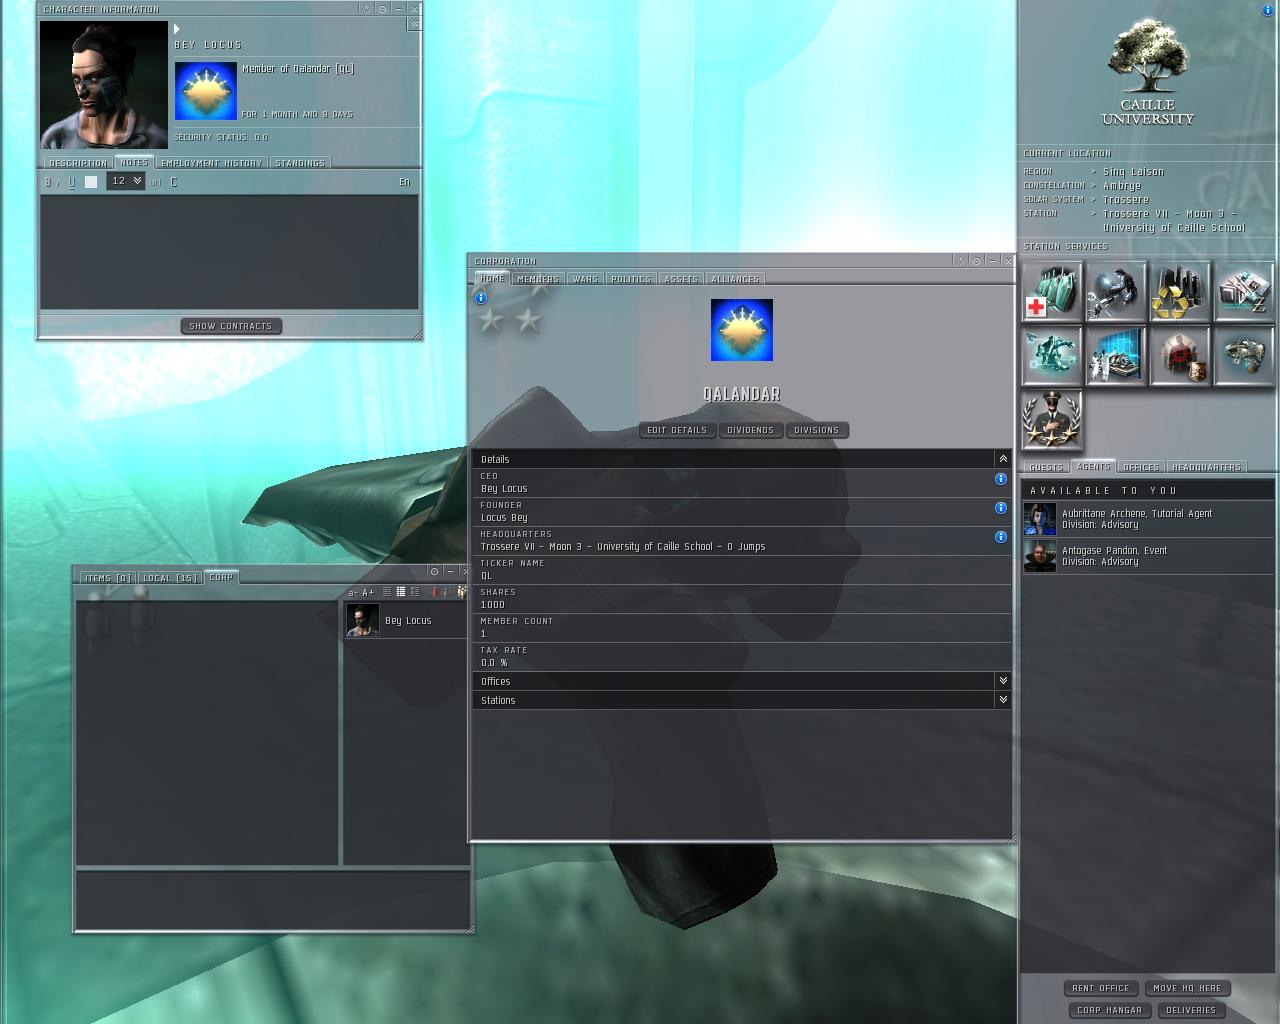This screenshot has width=1280, height=1024.
Task: Open the Politics tab
Action: [631, 279]
